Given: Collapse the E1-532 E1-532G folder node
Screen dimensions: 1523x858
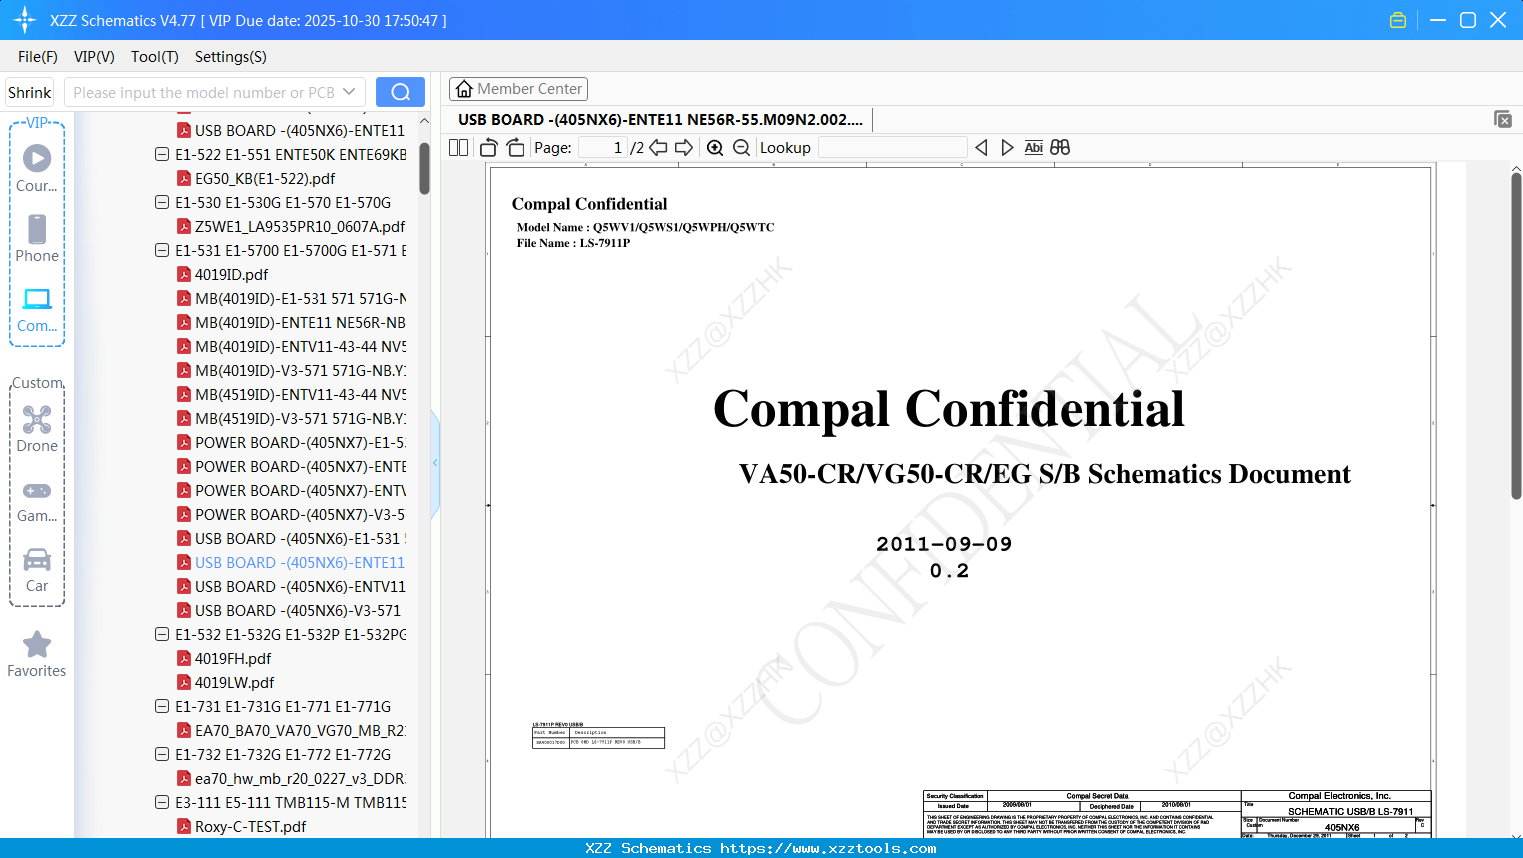Looking at the screenshot, I should tap(162, 634).
